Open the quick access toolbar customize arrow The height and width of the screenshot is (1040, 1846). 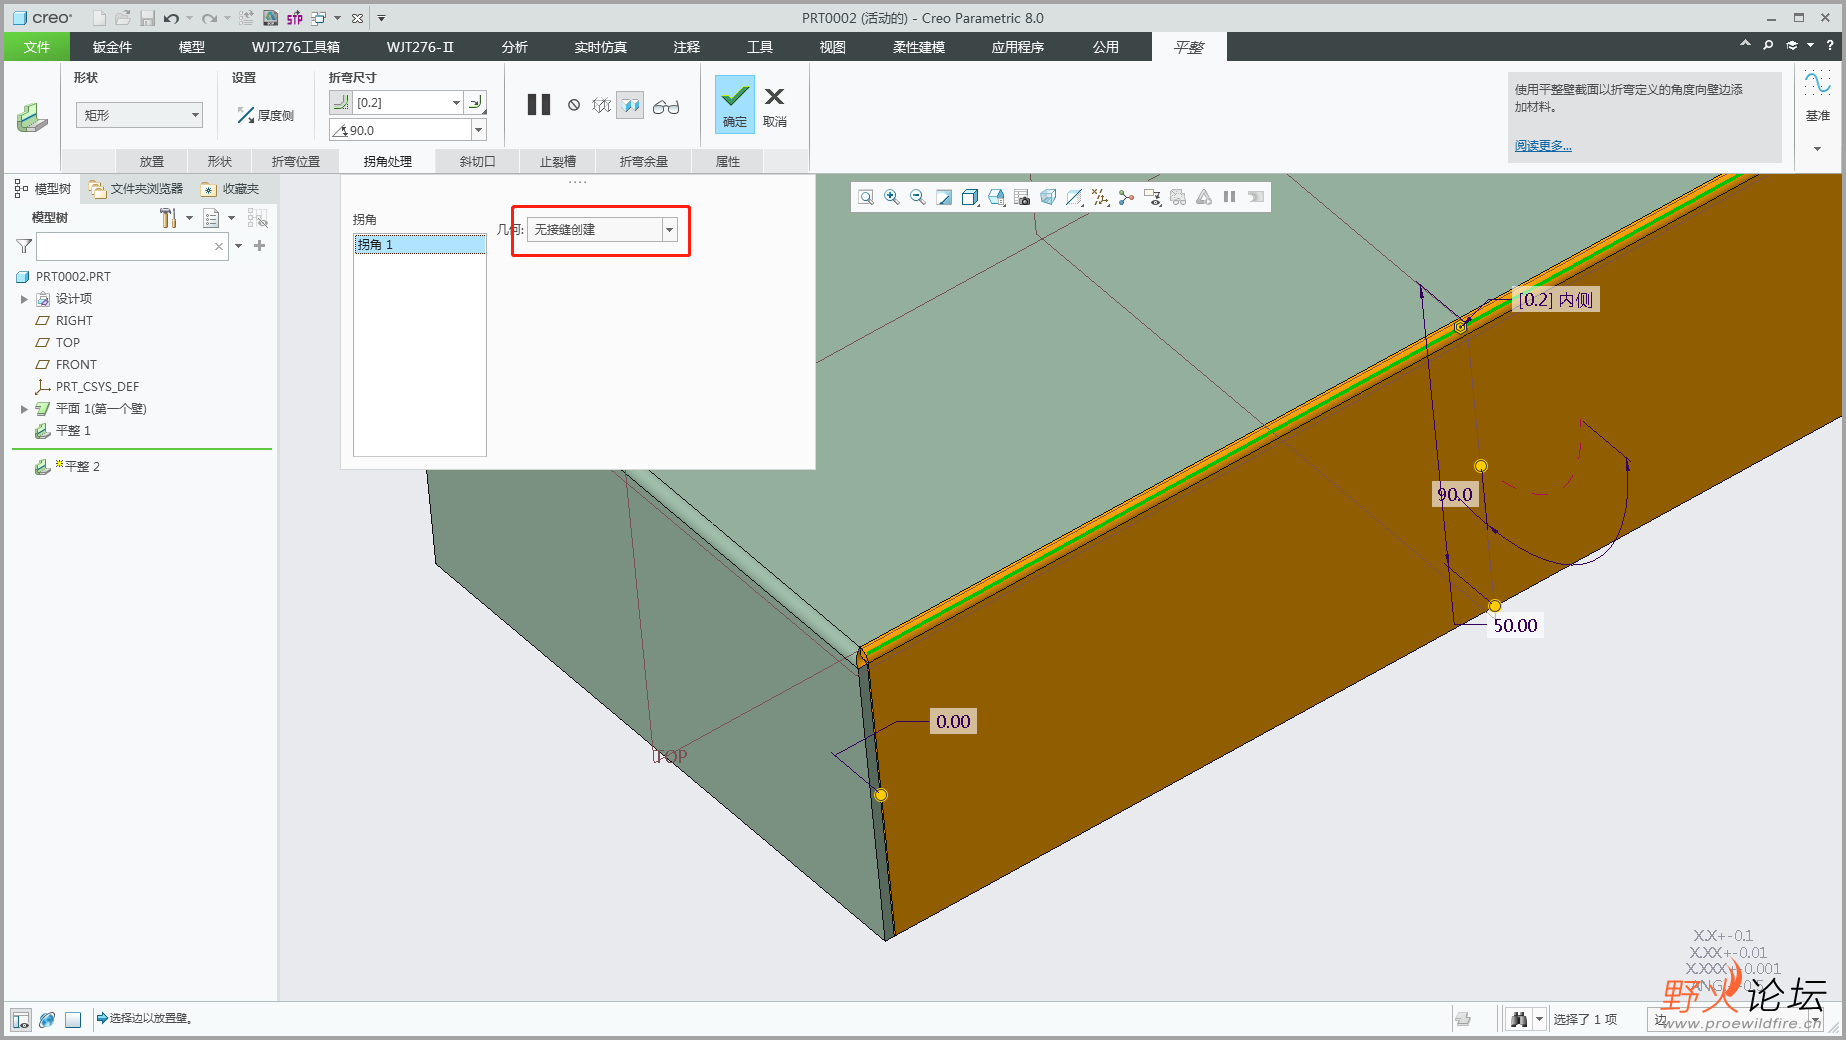[x=381, y=18]
